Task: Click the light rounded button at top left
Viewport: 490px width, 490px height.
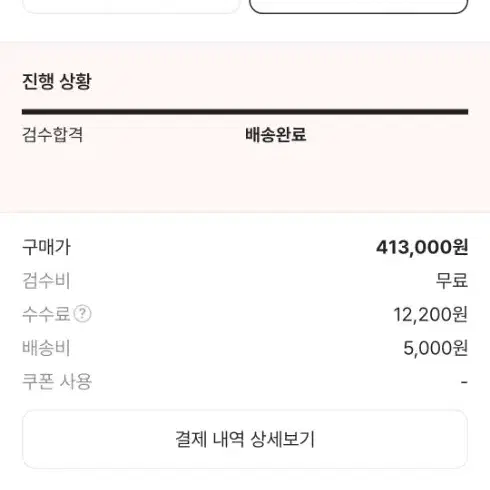Action: (x=131, y=6)
